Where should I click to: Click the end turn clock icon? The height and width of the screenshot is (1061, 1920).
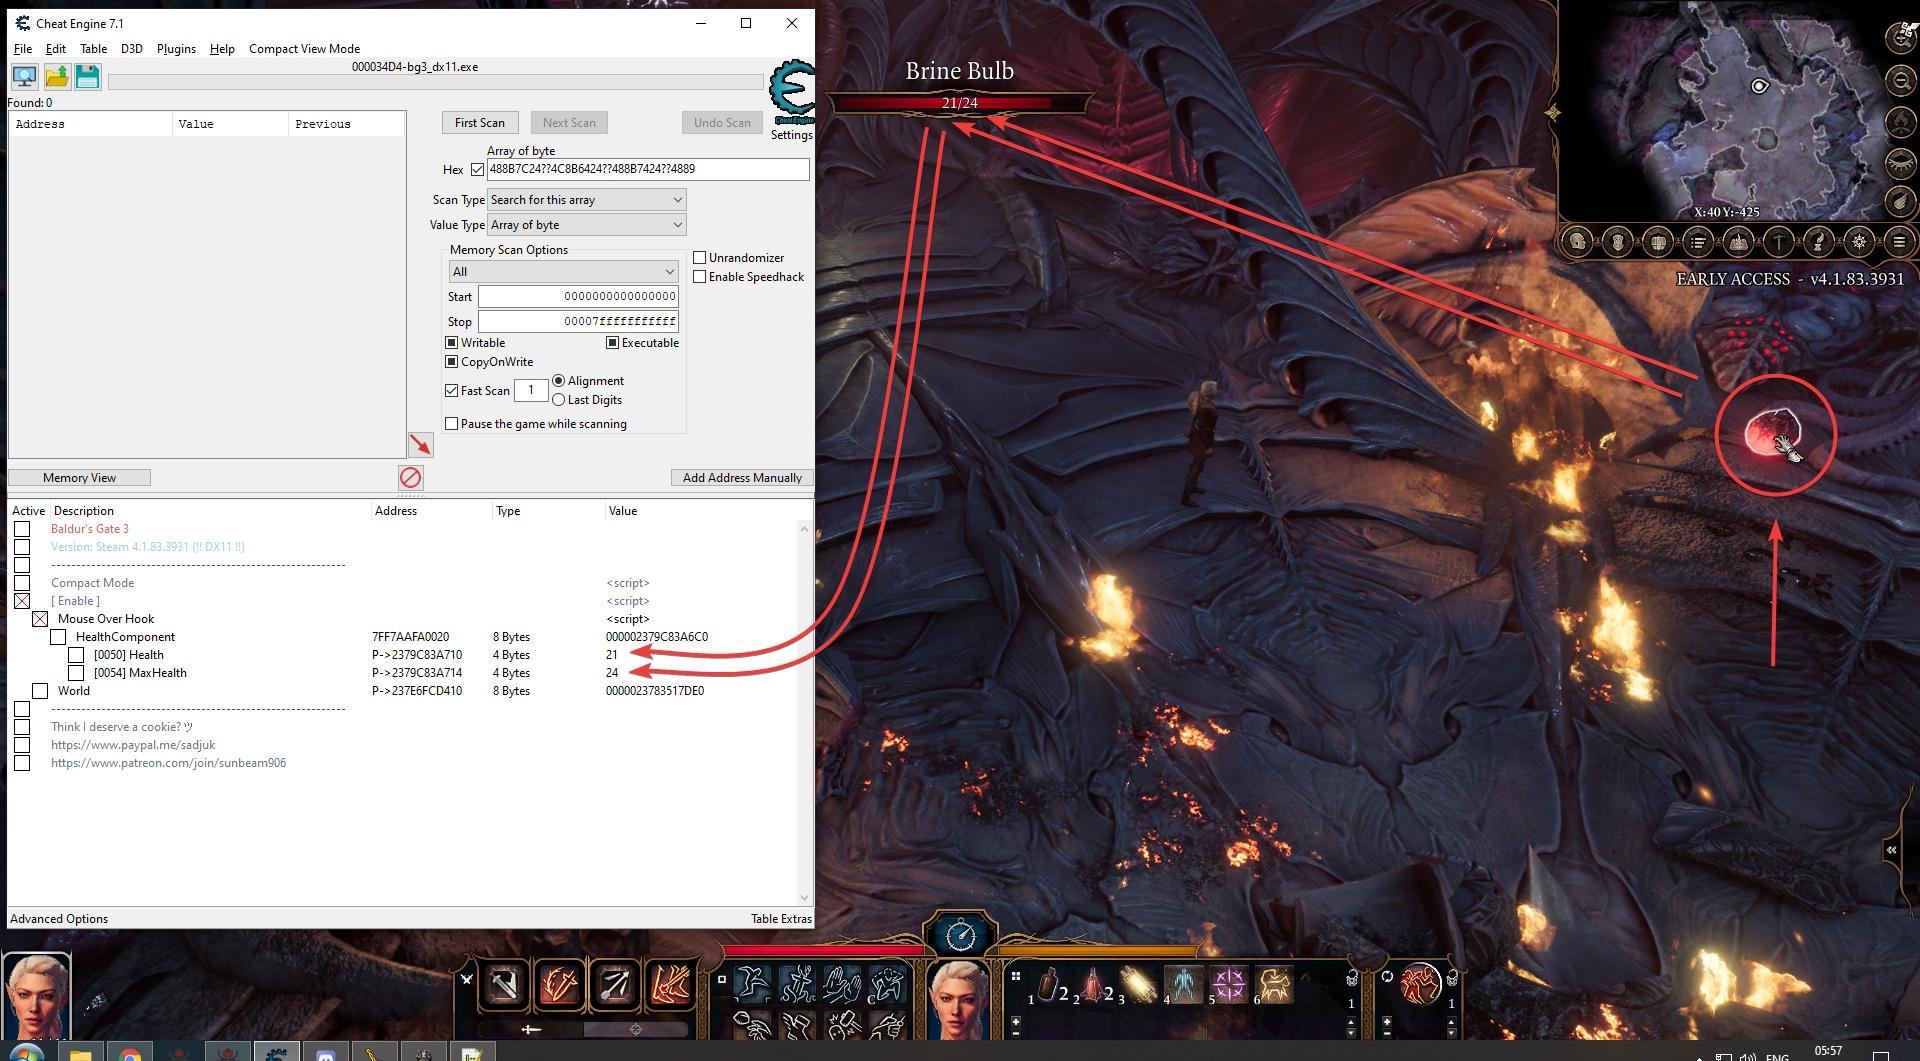pyautogui.click(x=960, y=935)
